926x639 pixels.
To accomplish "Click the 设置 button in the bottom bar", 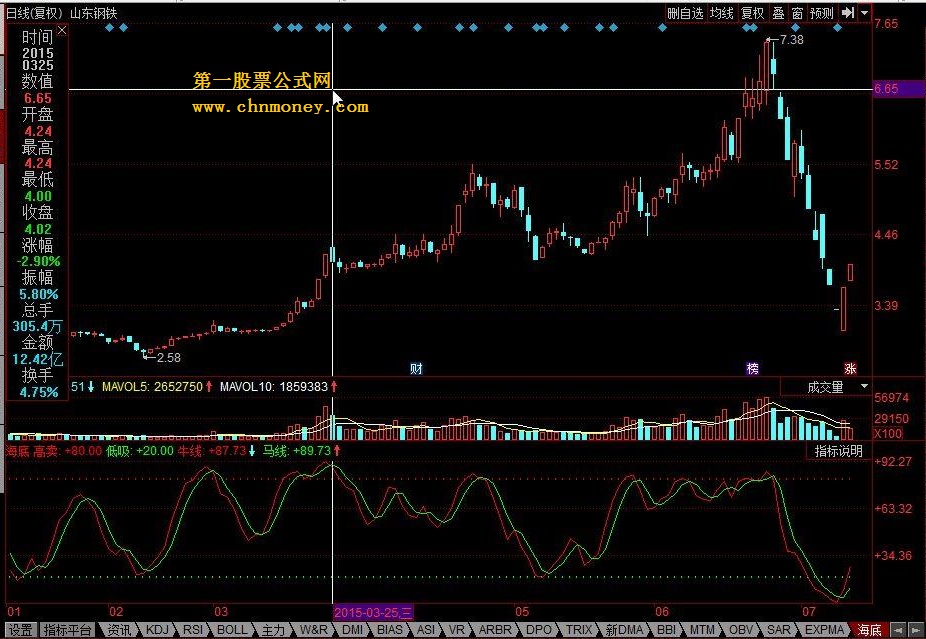I will click(21, 630).
